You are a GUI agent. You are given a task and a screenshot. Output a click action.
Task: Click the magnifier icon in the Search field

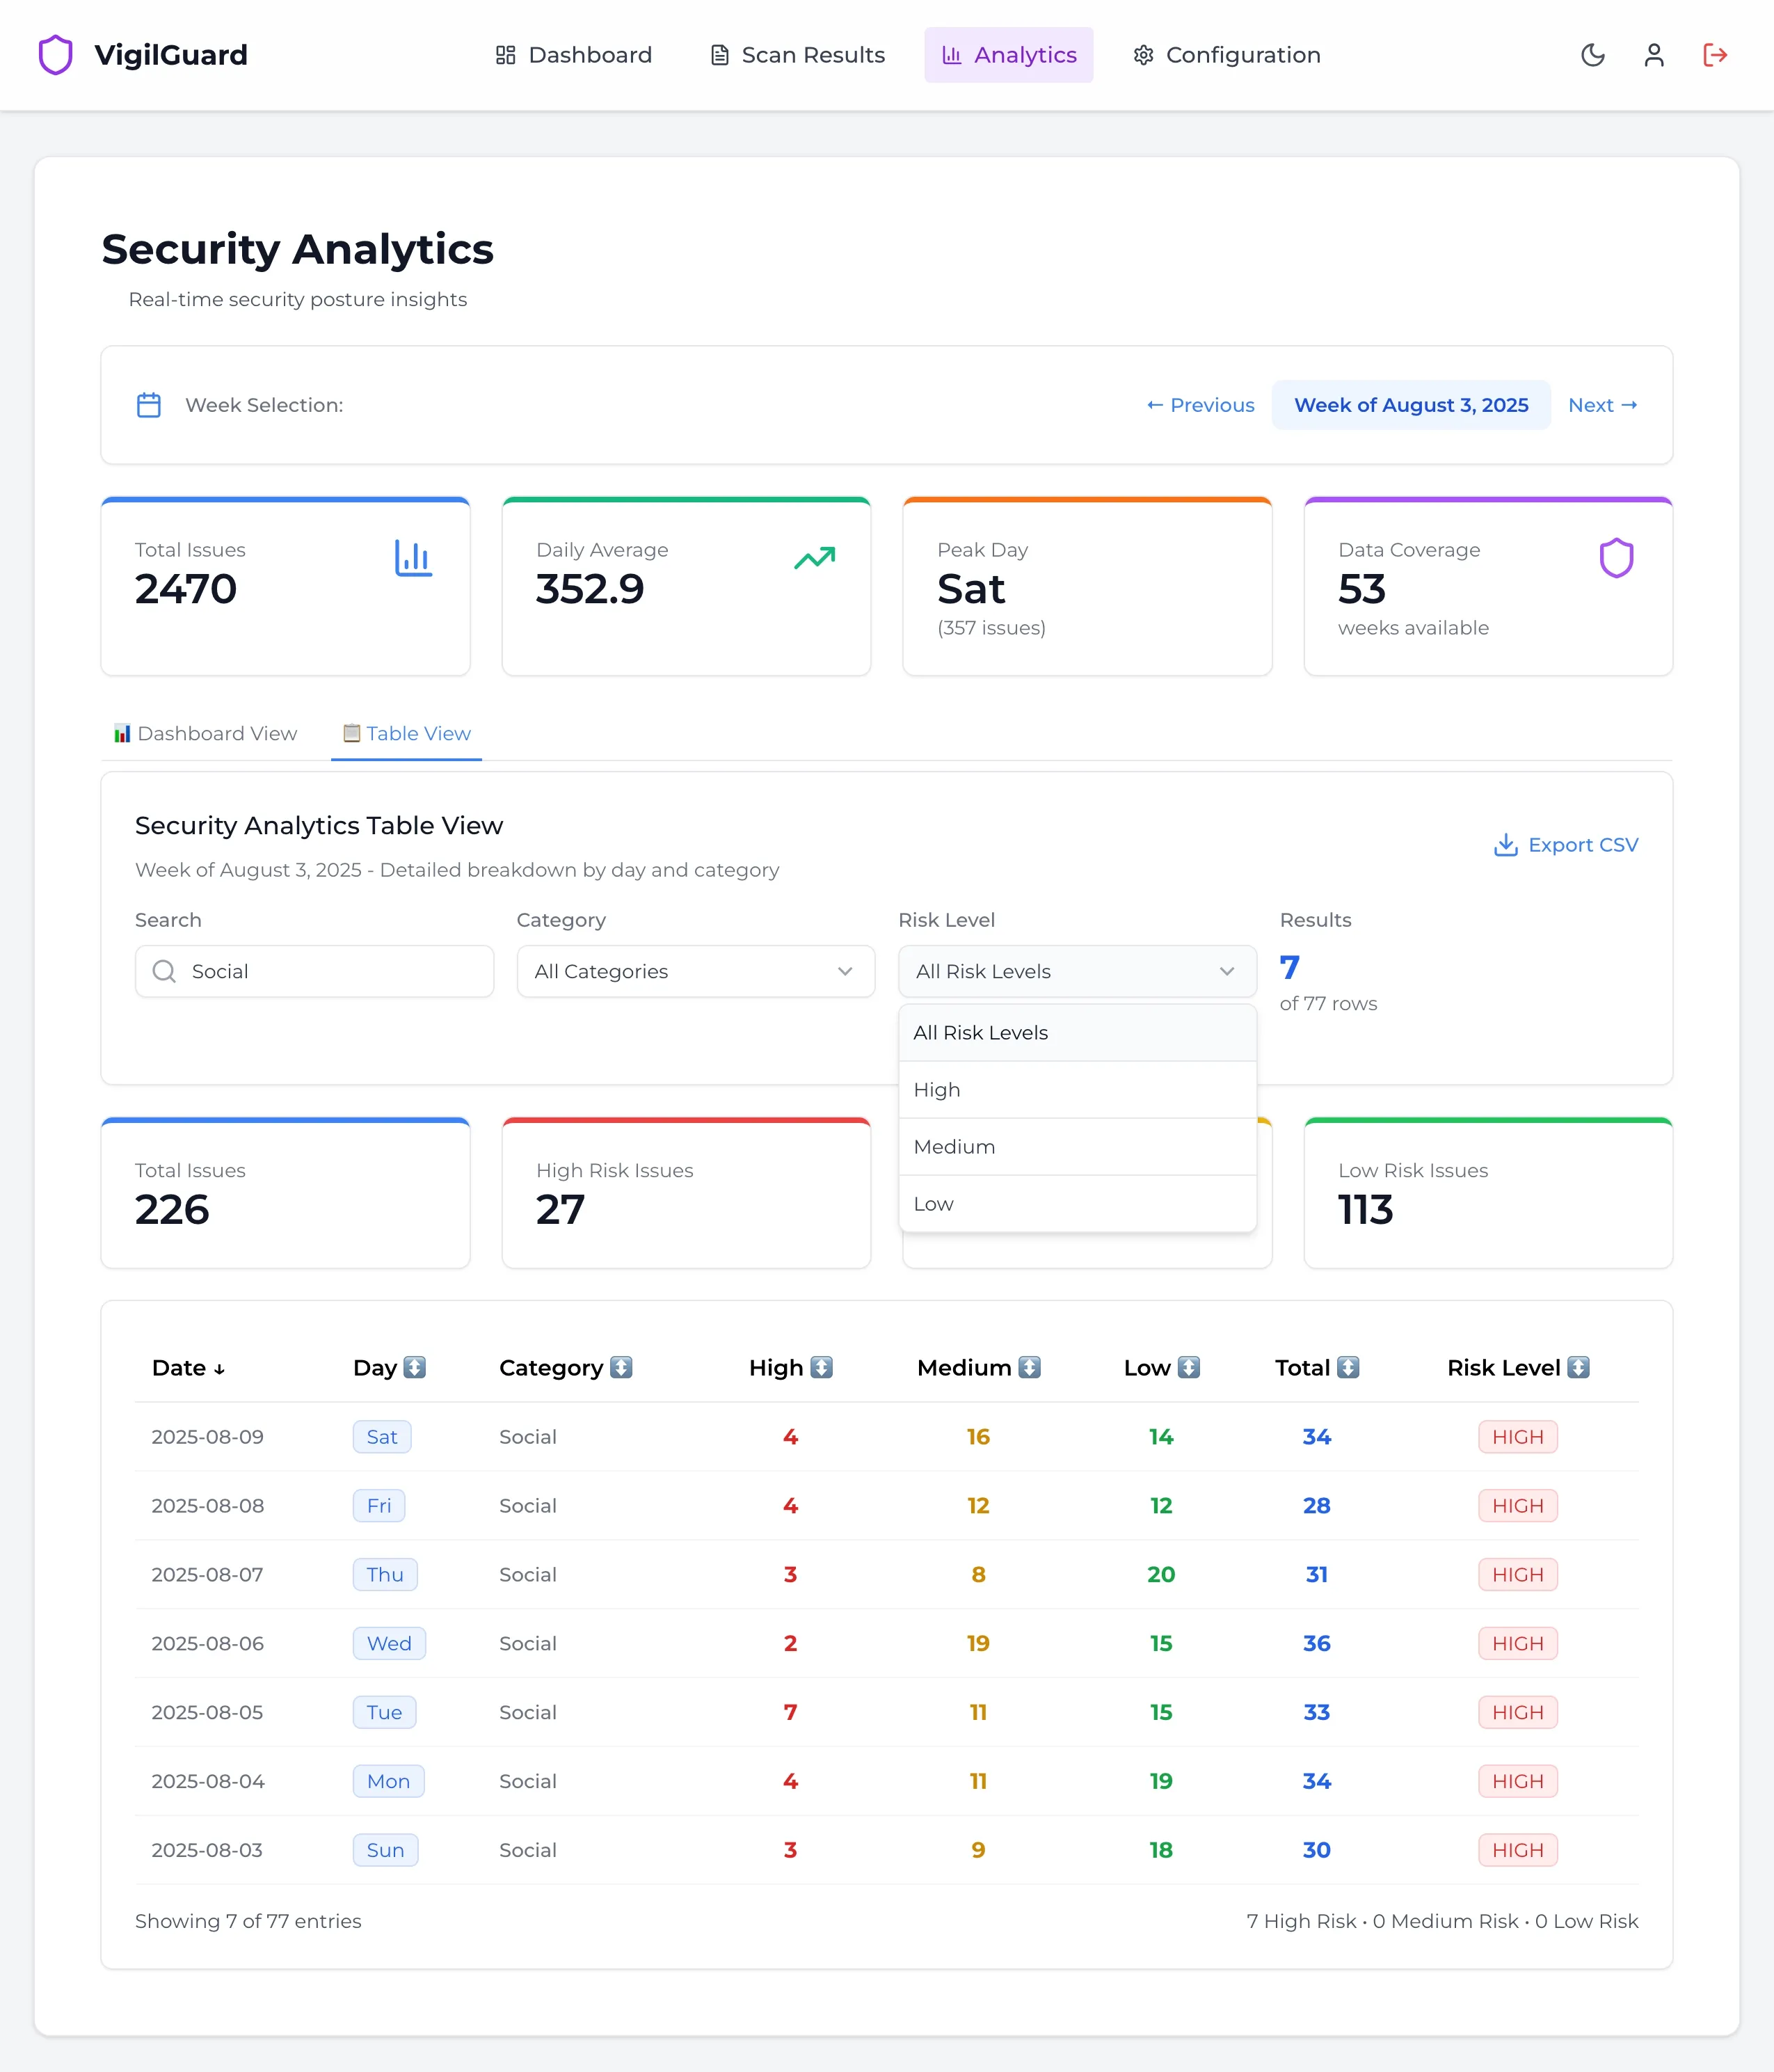pyautogui.click(x=164, y=971)
